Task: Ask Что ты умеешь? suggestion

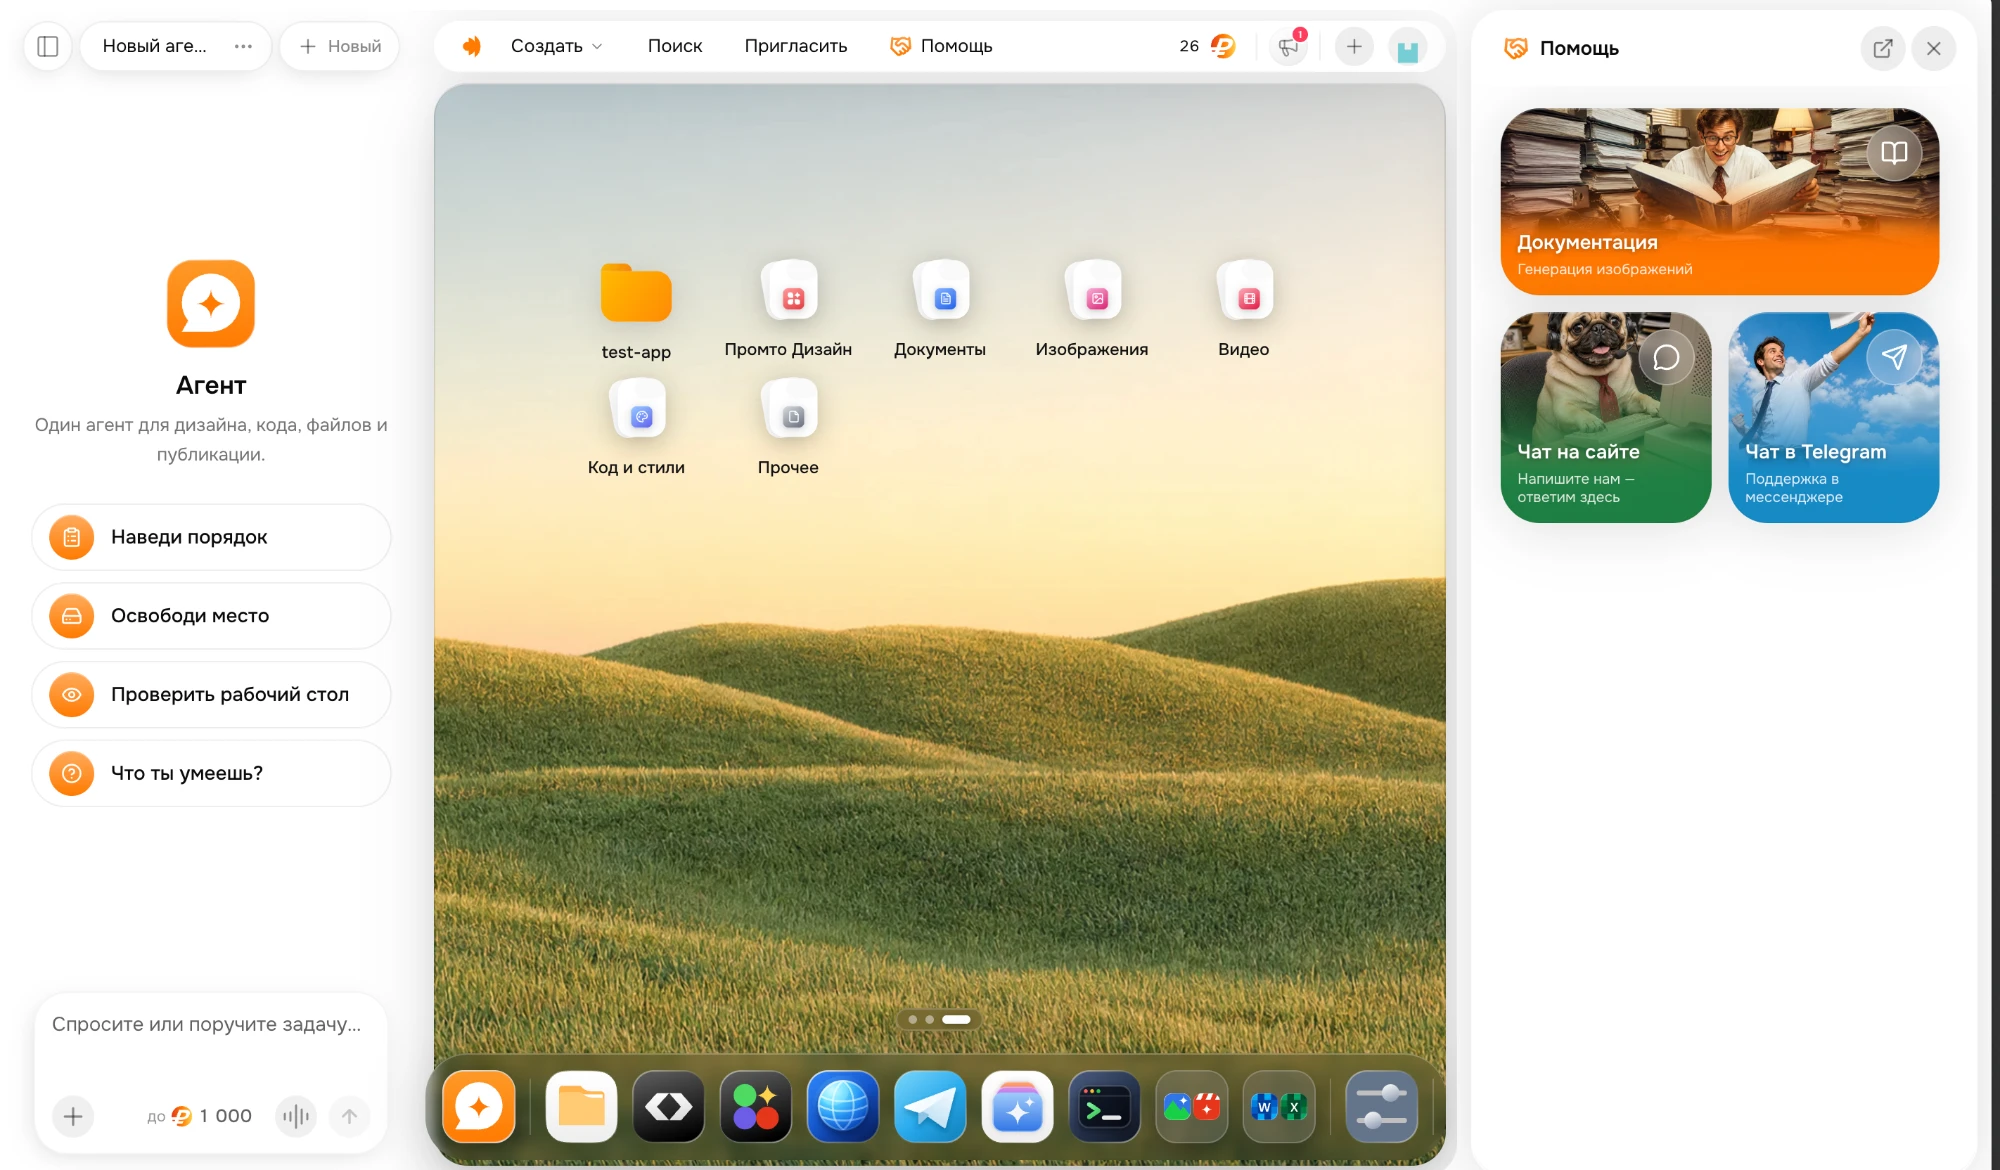Action: click(211, 773)
